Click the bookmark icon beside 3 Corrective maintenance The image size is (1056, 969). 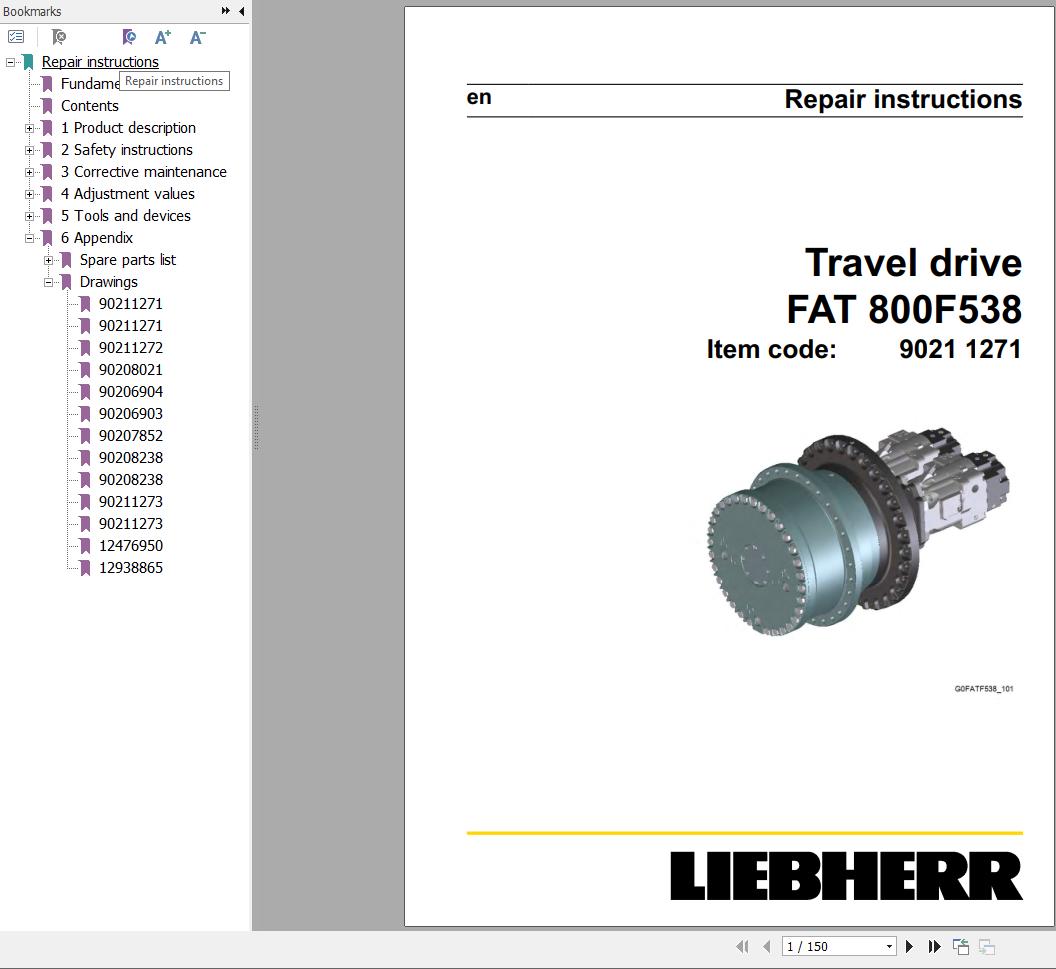tap(47, 172)
